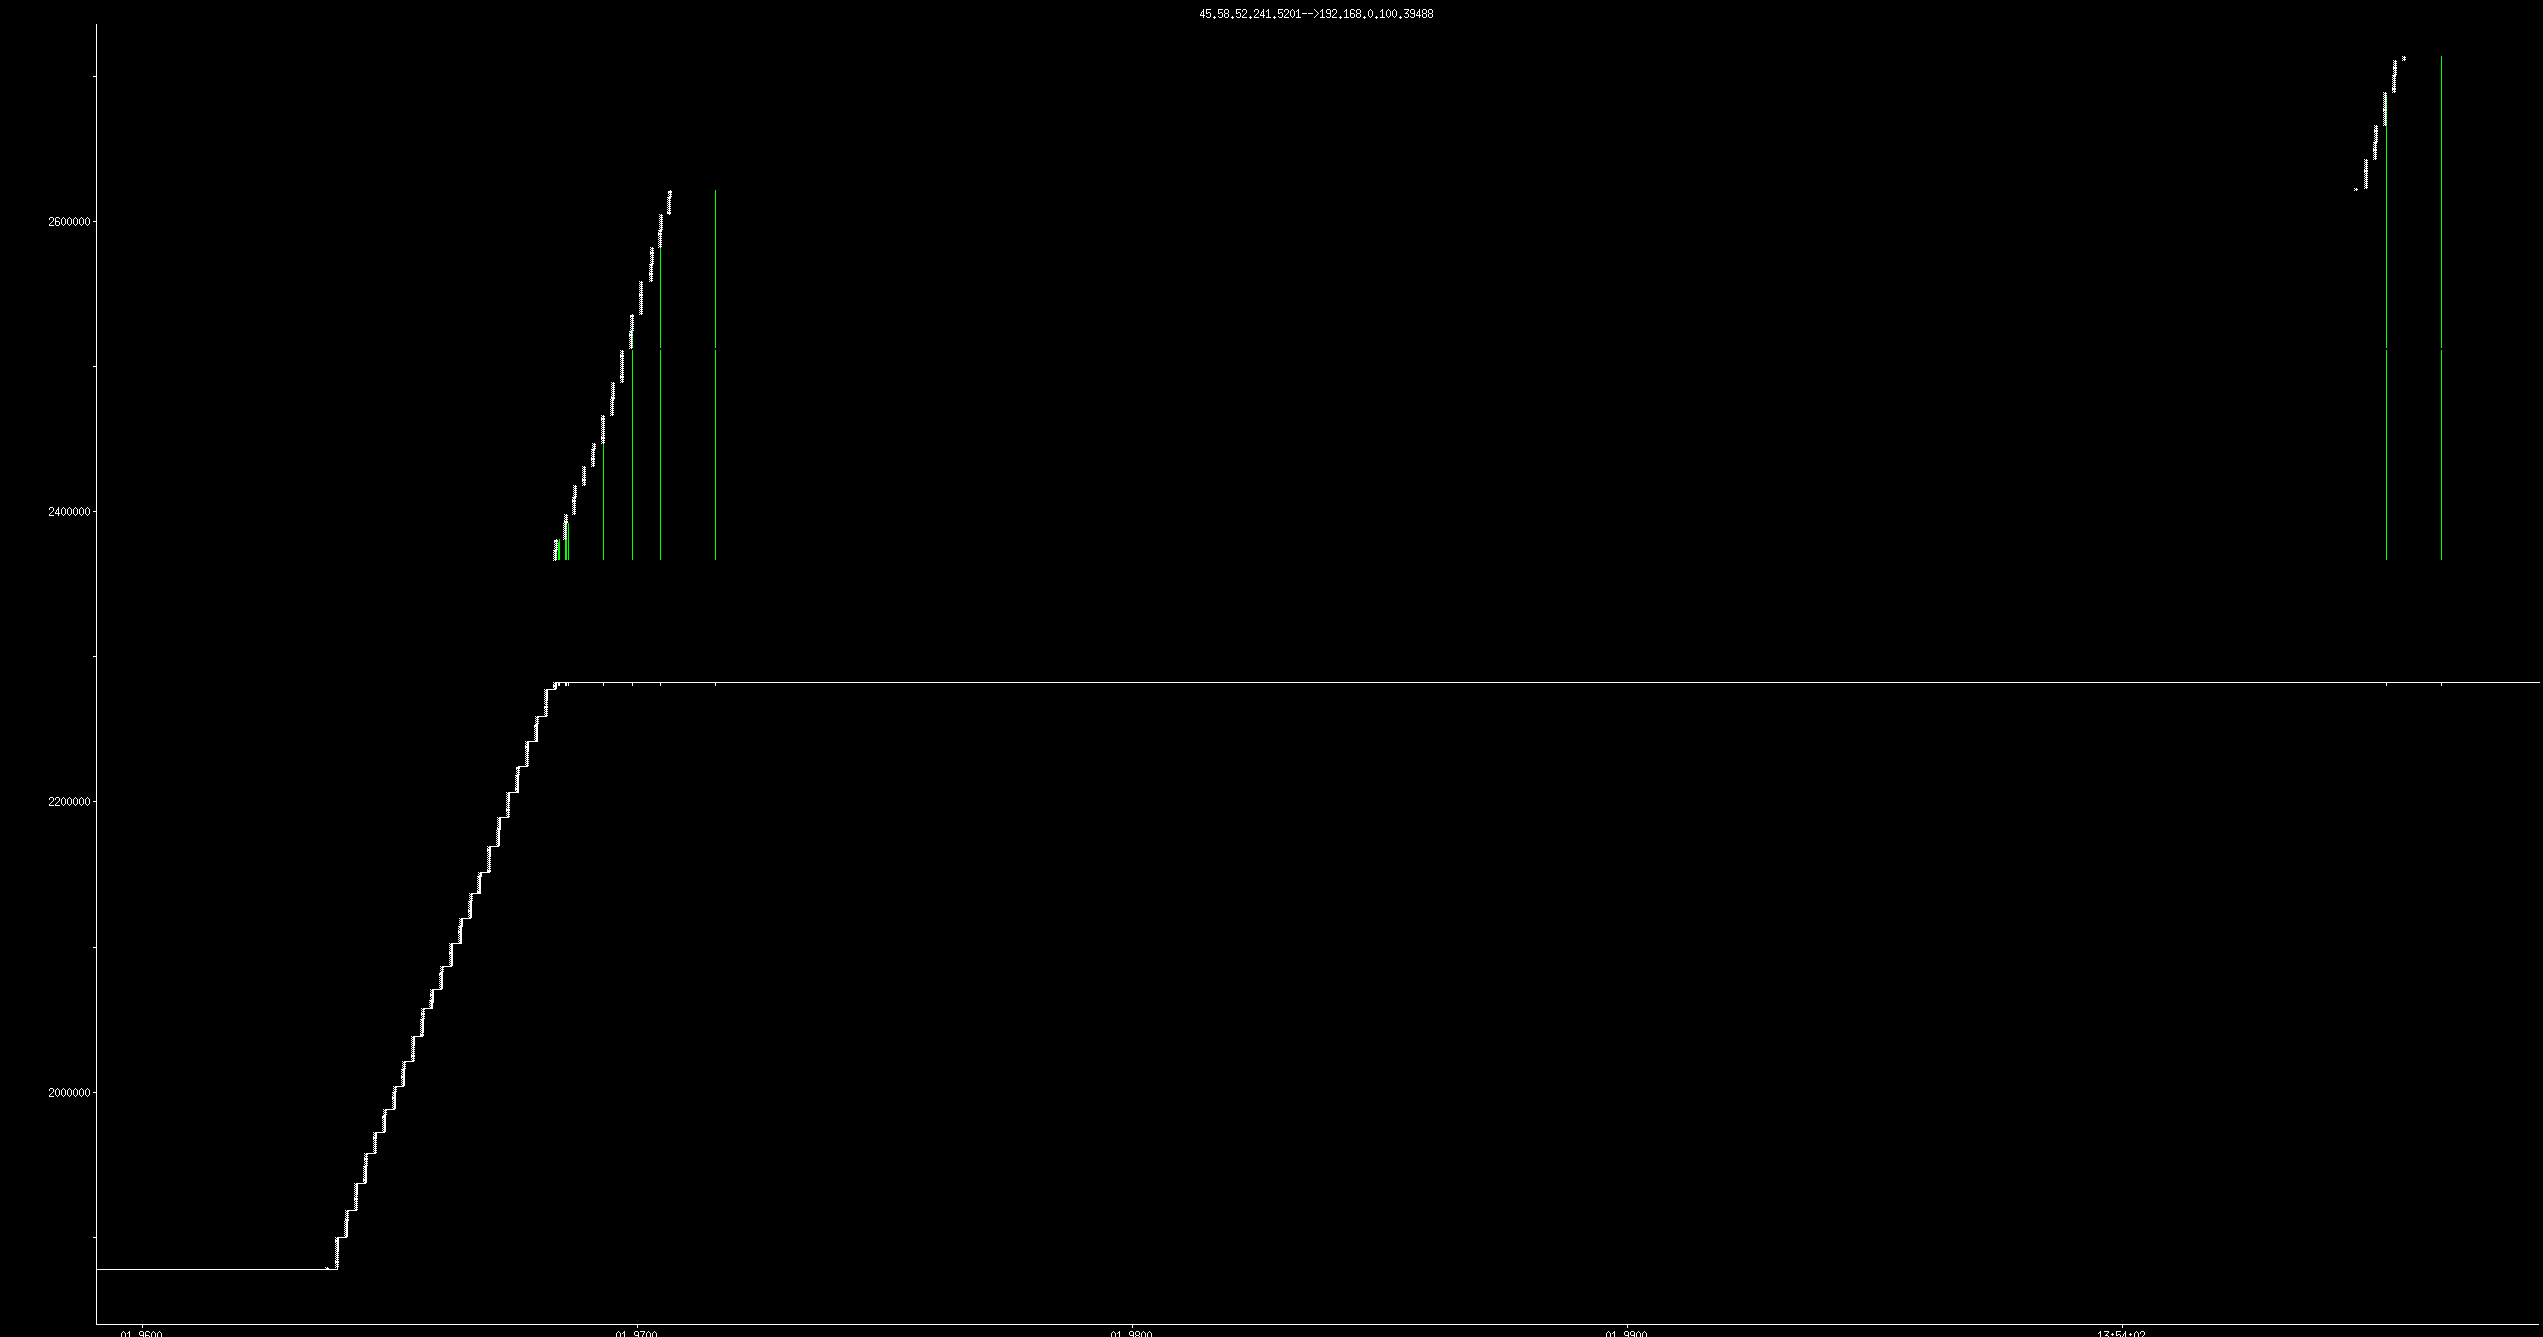Click the isolated vertical line right of left burst
Screen dimensions: 2543x1337
[715, 400]
